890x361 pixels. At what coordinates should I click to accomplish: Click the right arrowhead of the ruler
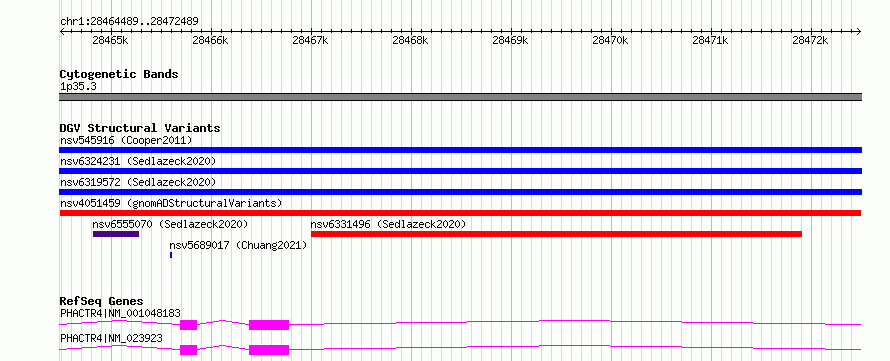859,32
